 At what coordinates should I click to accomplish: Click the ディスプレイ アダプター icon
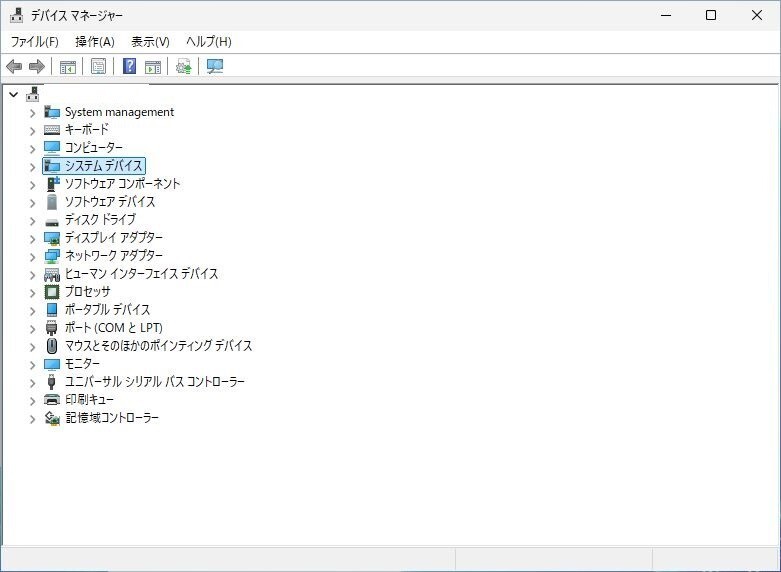(x=52, y=238)
